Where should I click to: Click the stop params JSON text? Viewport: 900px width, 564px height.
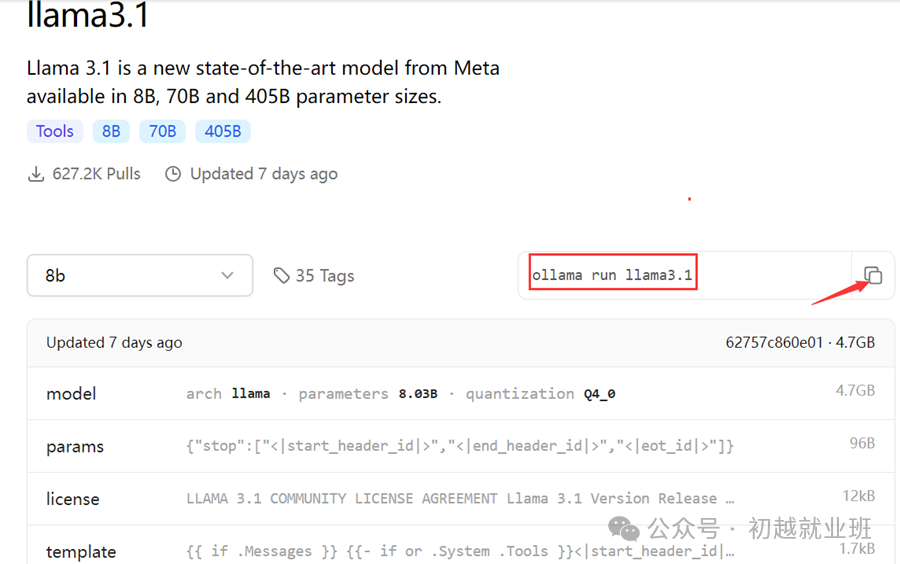tap(460, 446)
